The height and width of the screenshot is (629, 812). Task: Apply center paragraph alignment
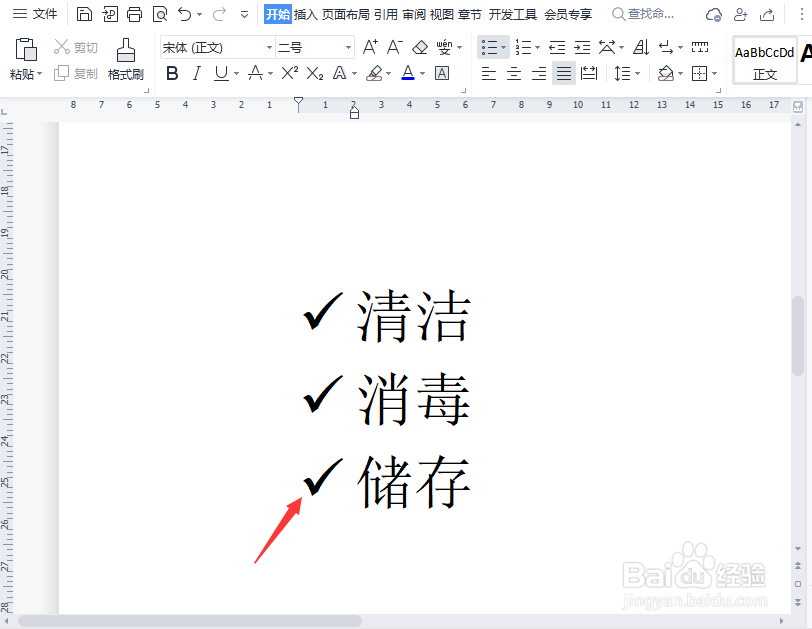pyautogui.click(x=513, y=72)
